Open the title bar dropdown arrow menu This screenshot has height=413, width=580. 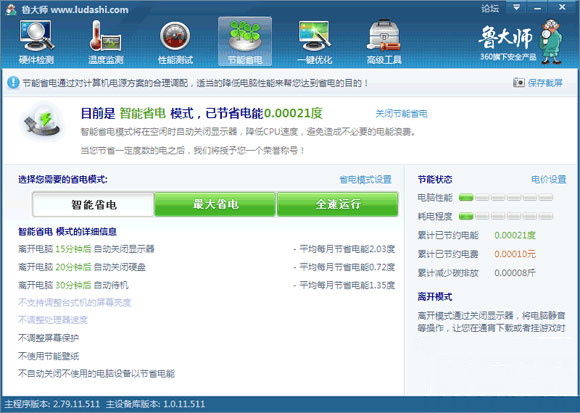tap(516, 7)
